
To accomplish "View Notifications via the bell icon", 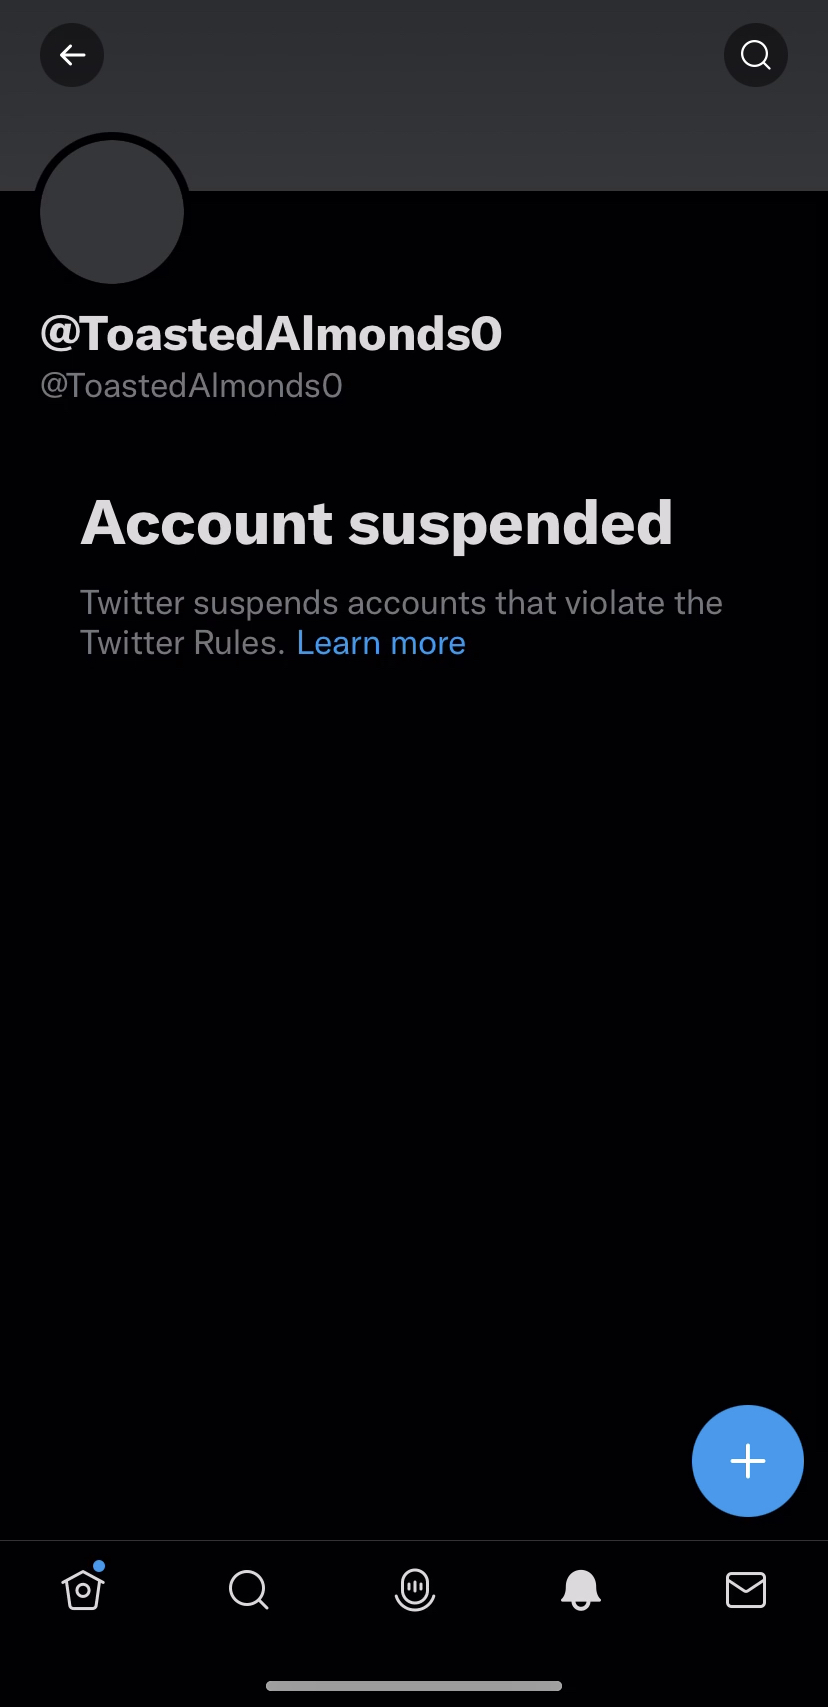I will [581, 1589].
